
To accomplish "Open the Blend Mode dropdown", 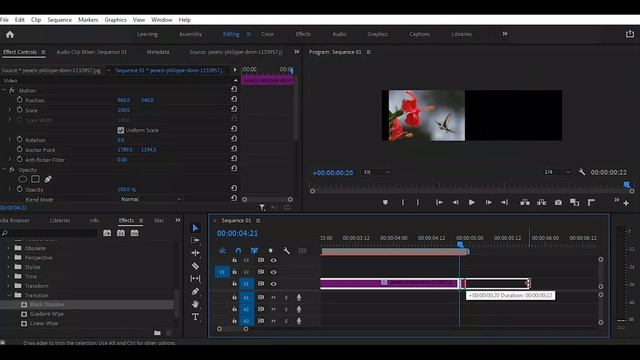I will [150, 199].
